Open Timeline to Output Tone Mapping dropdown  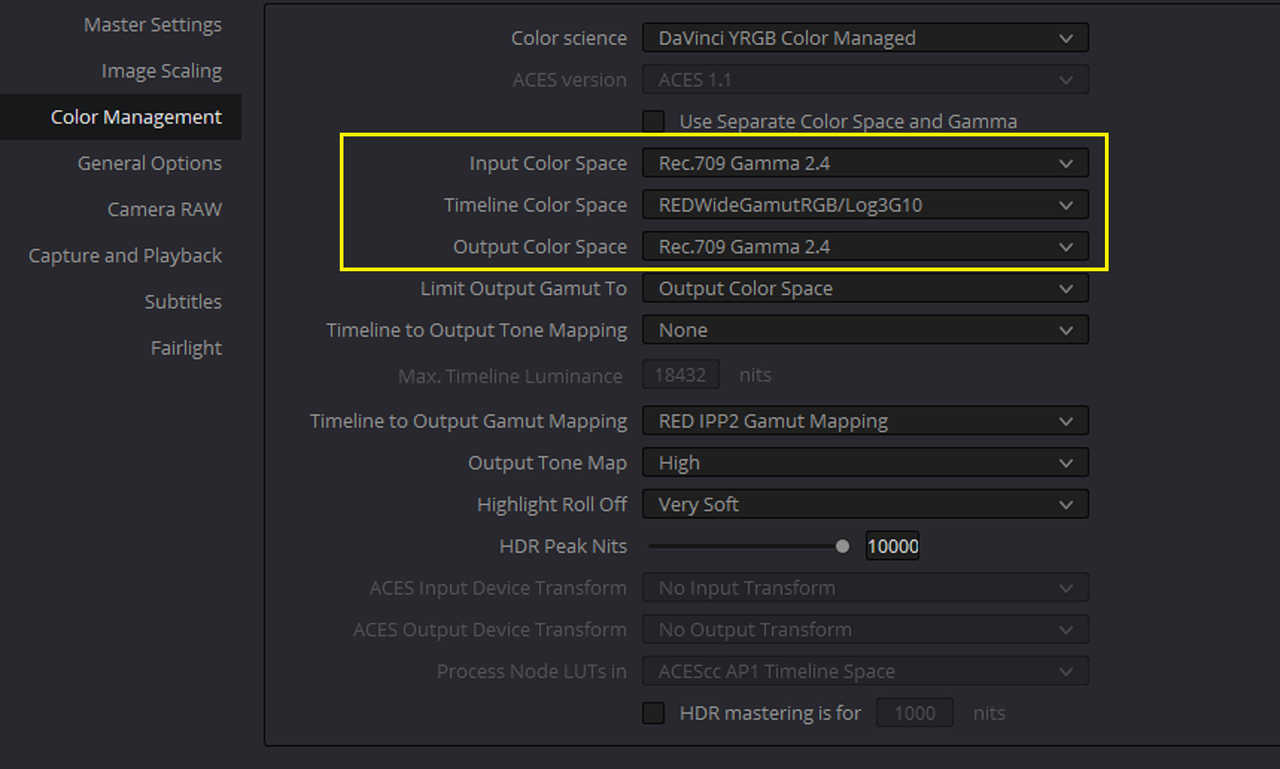(x=865, y=330)
